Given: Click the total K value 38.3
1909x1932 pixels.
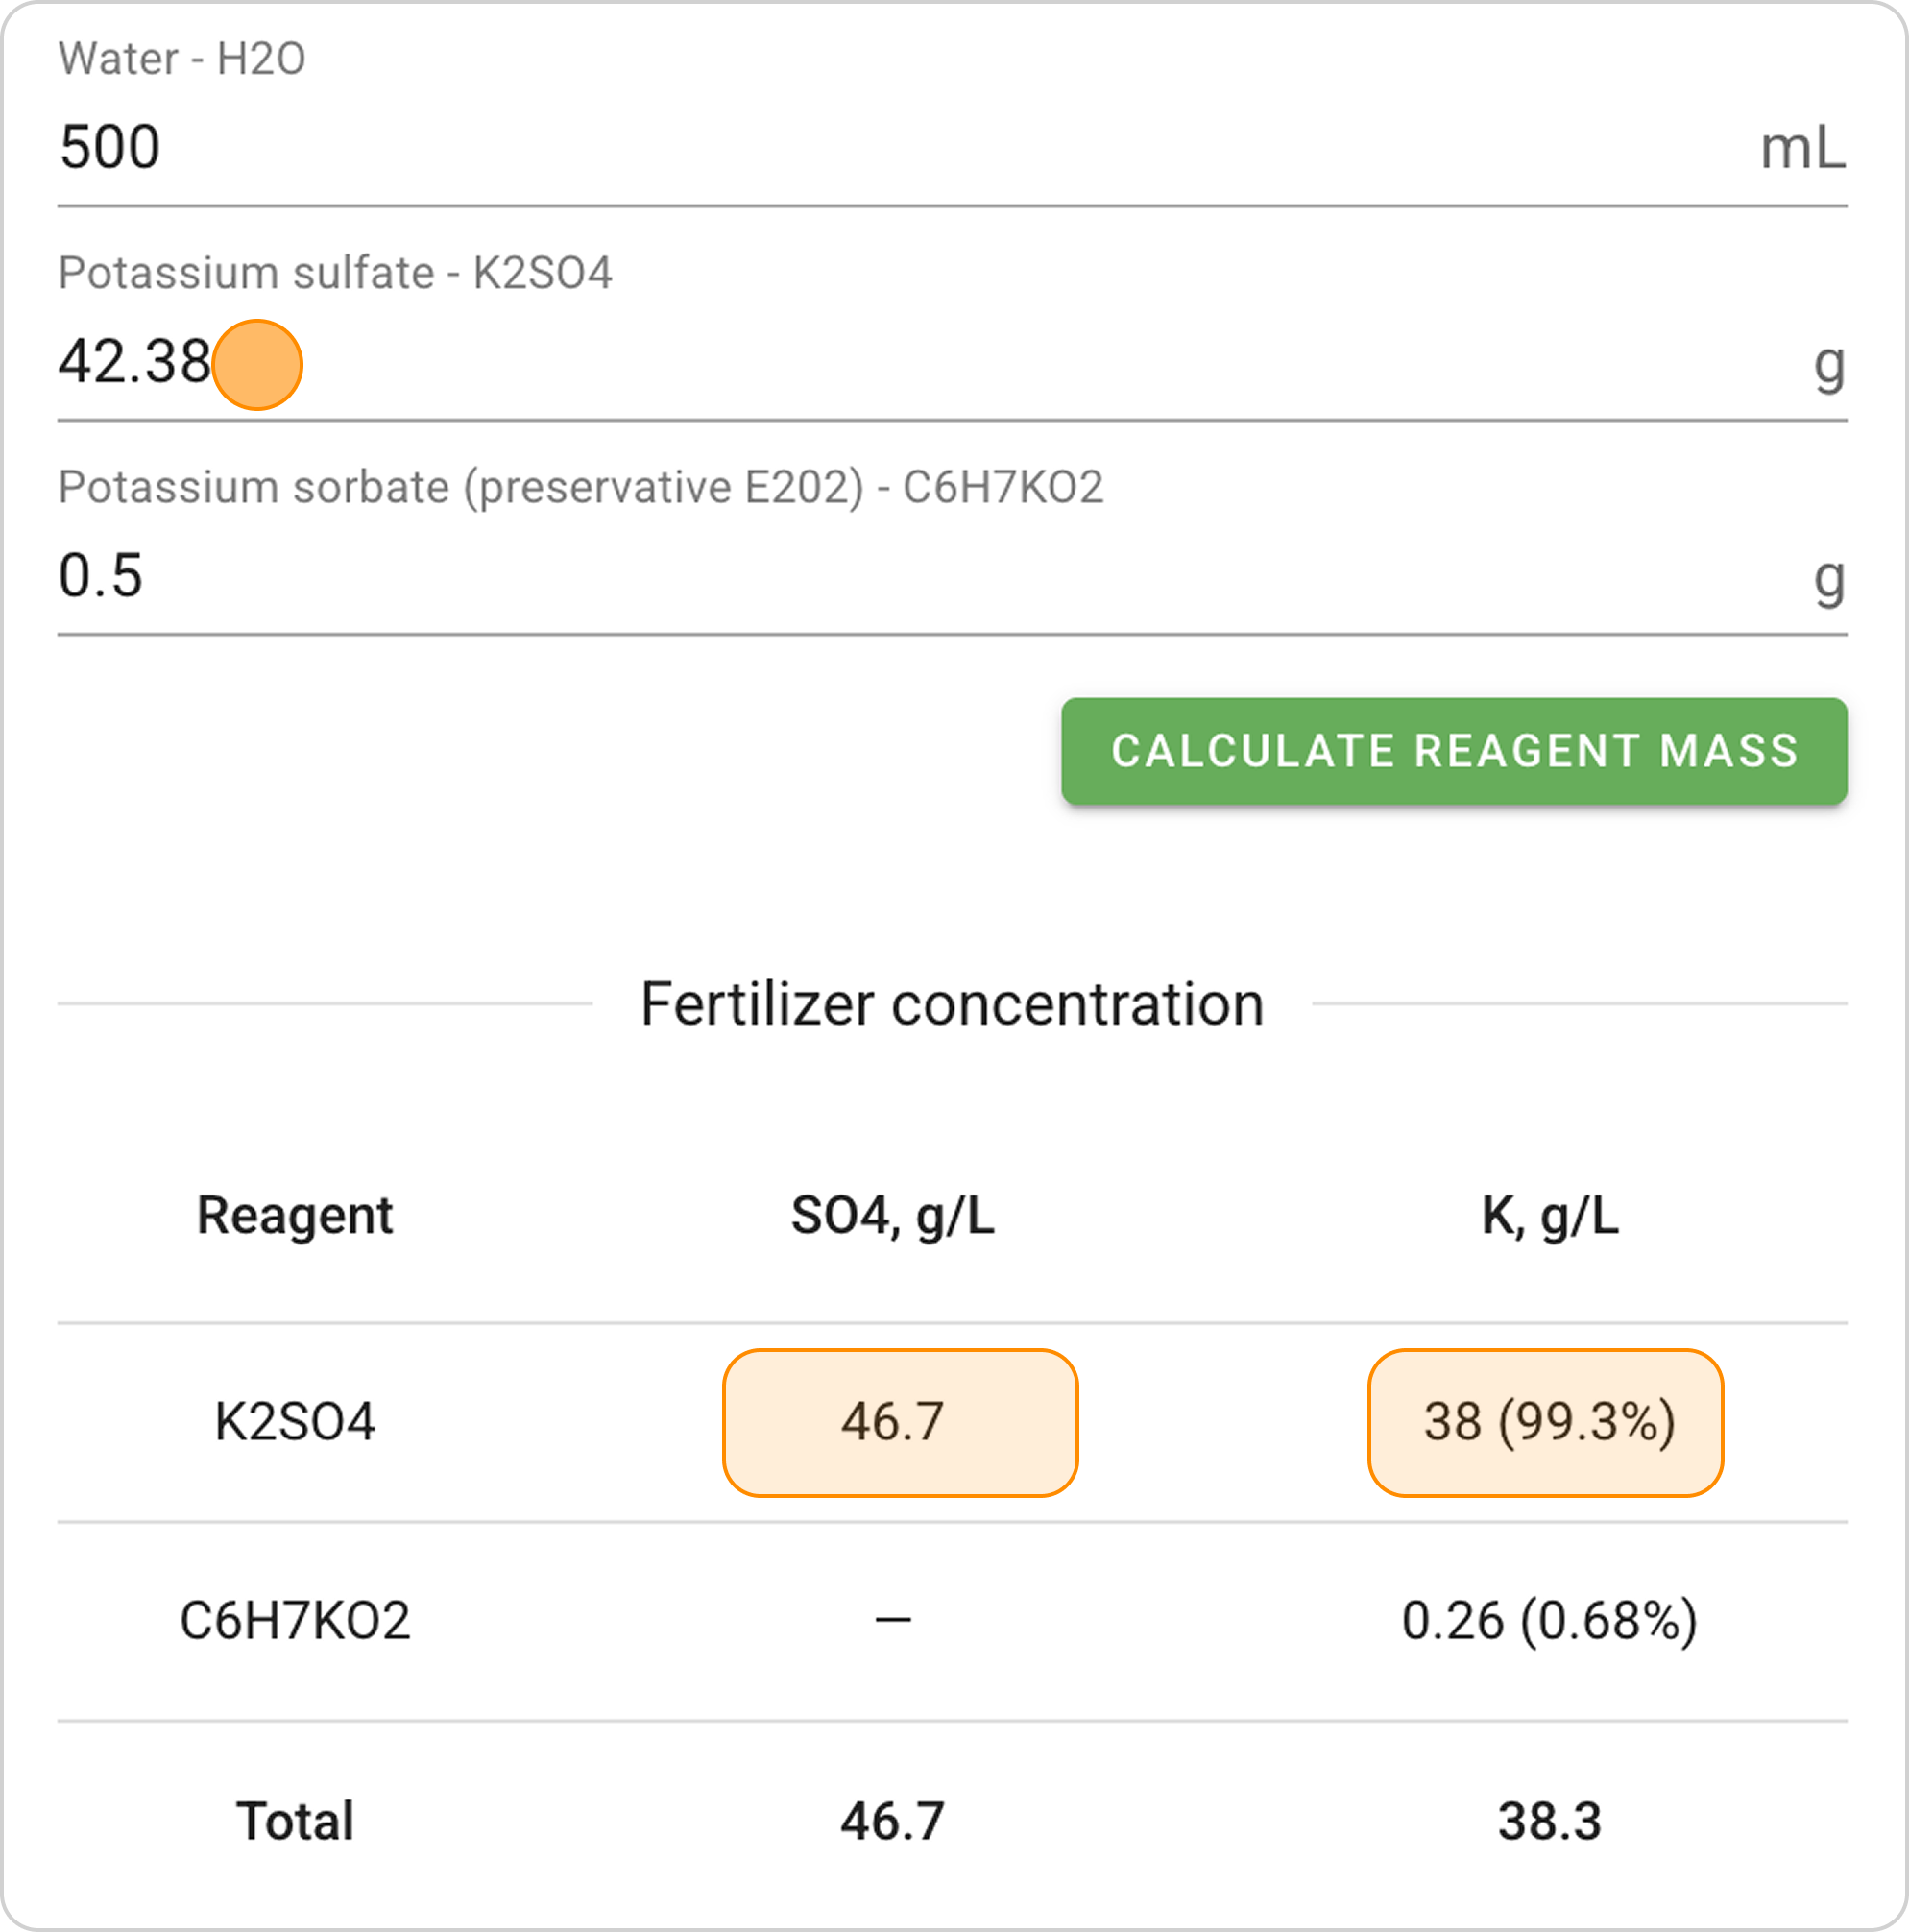Looking at the screenshot, I should pyautogui.click(x=1549, y=1820).
